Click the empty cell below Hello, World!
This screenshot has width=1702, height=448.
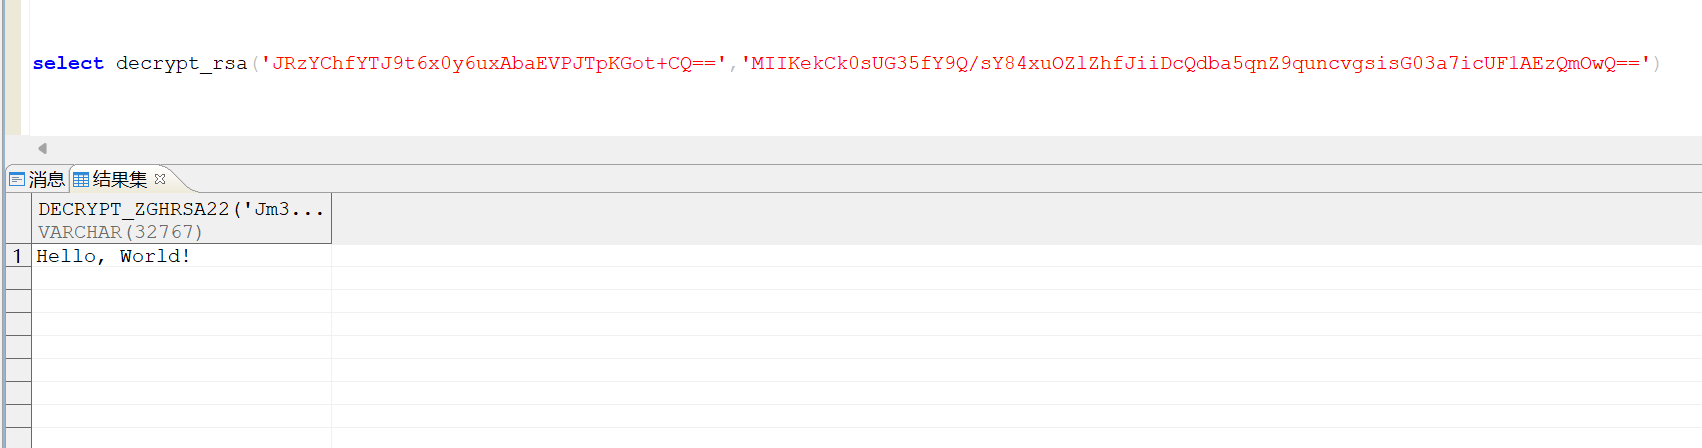click(181, 279)
